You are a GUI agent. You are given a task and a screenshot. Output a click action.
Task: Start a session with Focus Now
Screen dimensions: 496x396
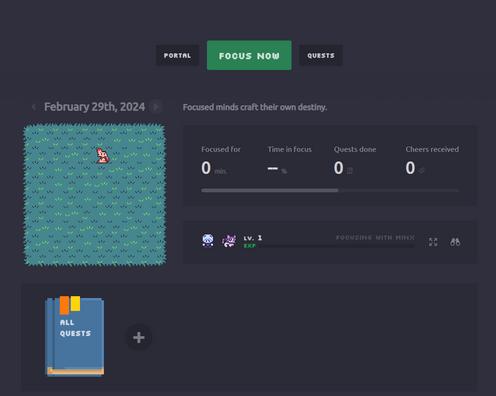pyautogui.click(x=249, y=55)
